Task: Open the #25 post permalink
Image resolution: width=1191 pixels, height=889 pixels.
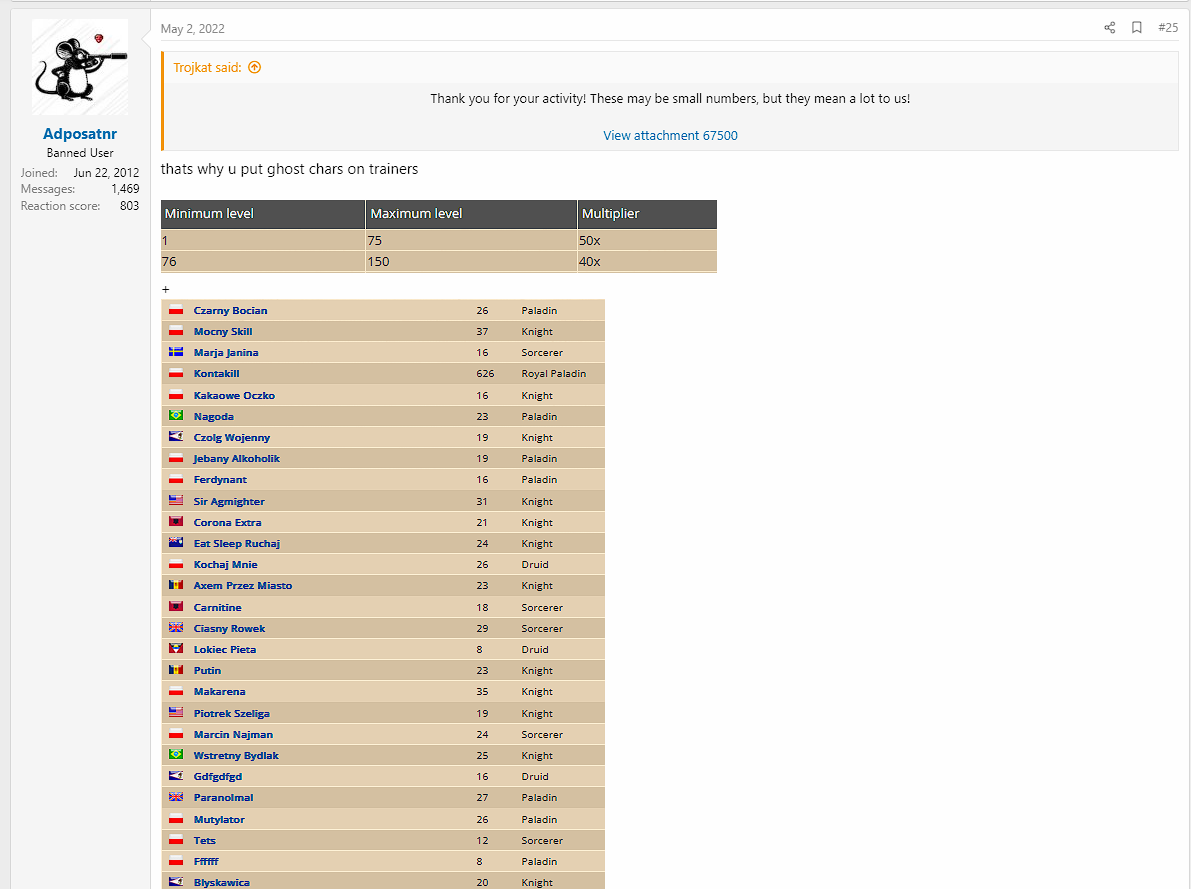Action: (1168, 28)
